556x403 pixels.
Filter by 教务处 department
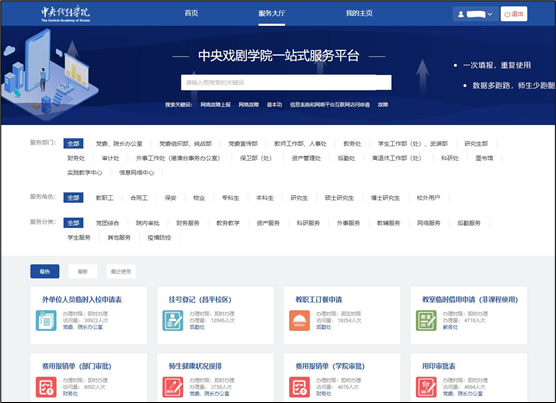tap(352, 144)
